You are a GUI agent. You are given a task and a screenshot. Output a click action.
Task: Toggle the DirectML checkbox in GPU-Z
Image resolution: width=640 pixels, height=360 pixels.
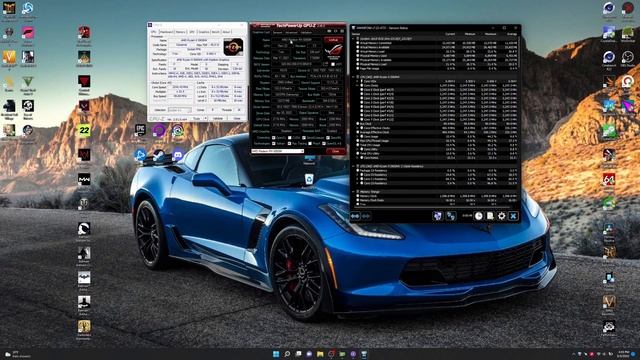(328, 137)
